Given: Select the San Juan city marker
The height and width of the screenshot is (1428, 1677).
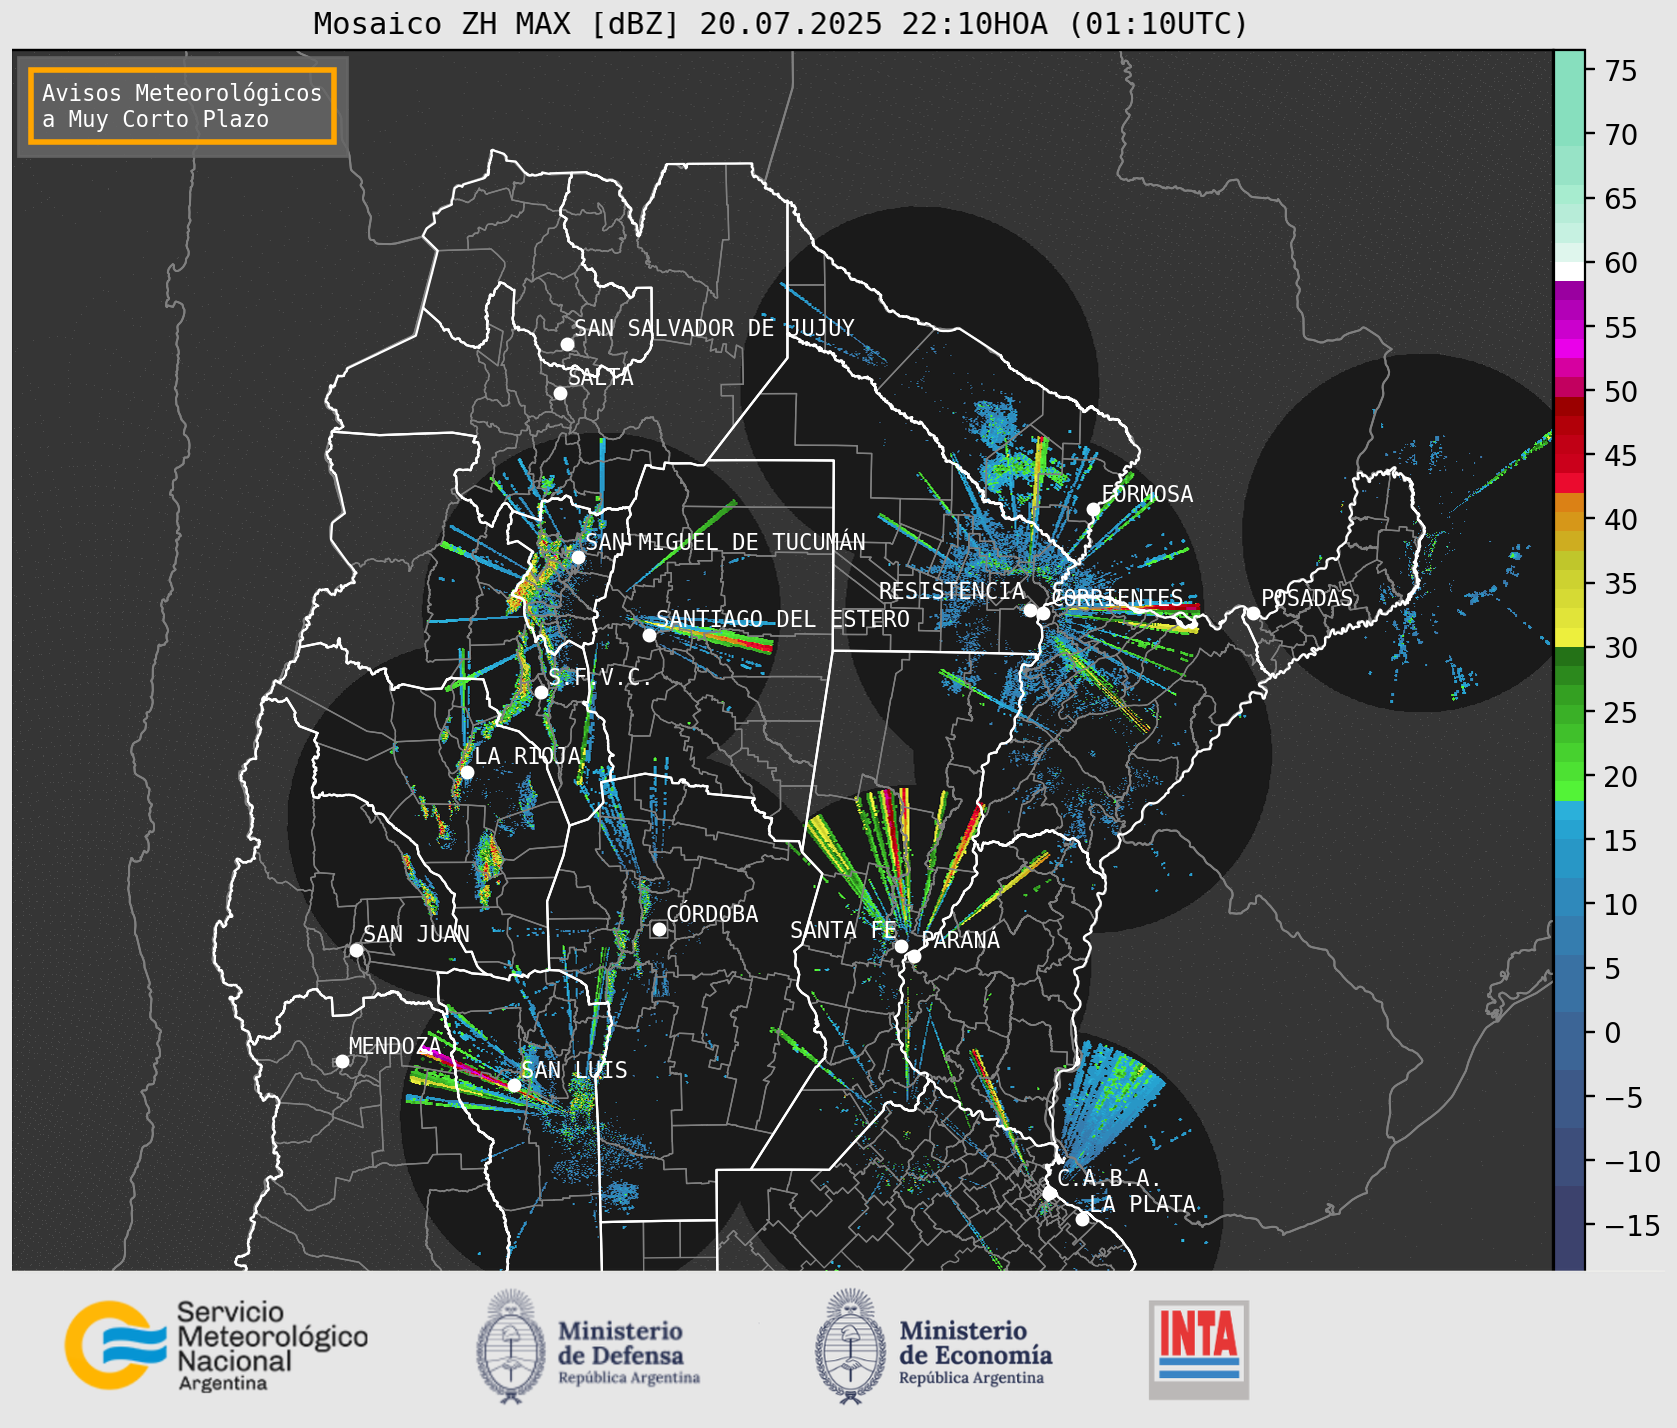Looking at the screenshot, I should pos(356,950).
